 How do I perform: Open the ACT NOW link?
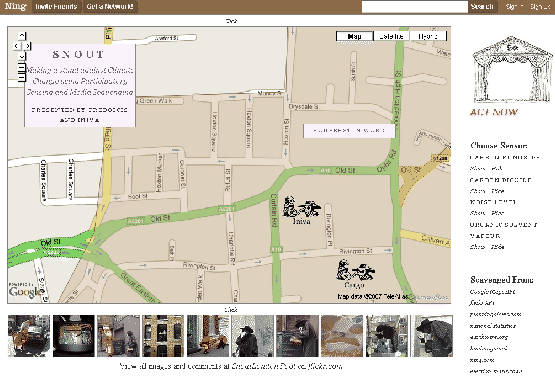tap(493, 112)
